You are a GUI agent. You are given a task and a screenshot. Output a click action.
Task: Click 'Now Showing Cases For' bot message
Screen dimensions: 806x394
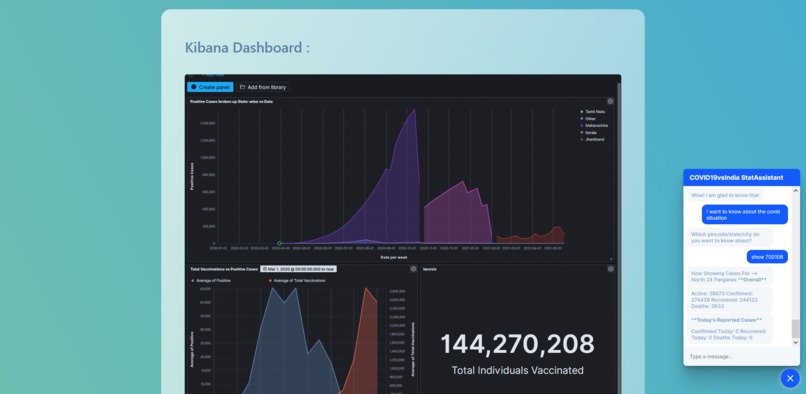tap(729, 276)
